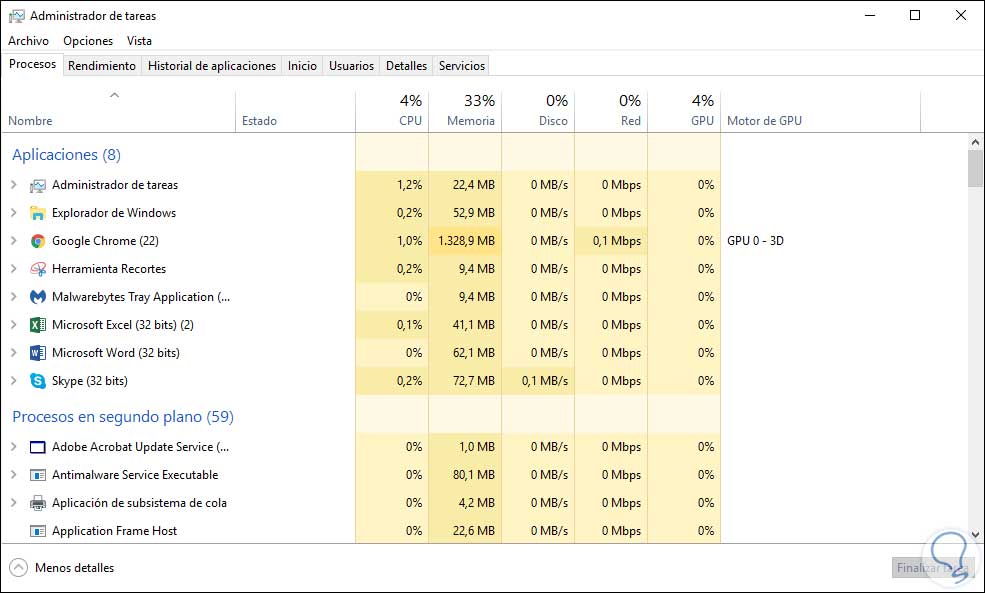This screenshot has height=593, width=985.
Task: Click the Malwarebytes Tray Application icon
Action: point(38,297)
